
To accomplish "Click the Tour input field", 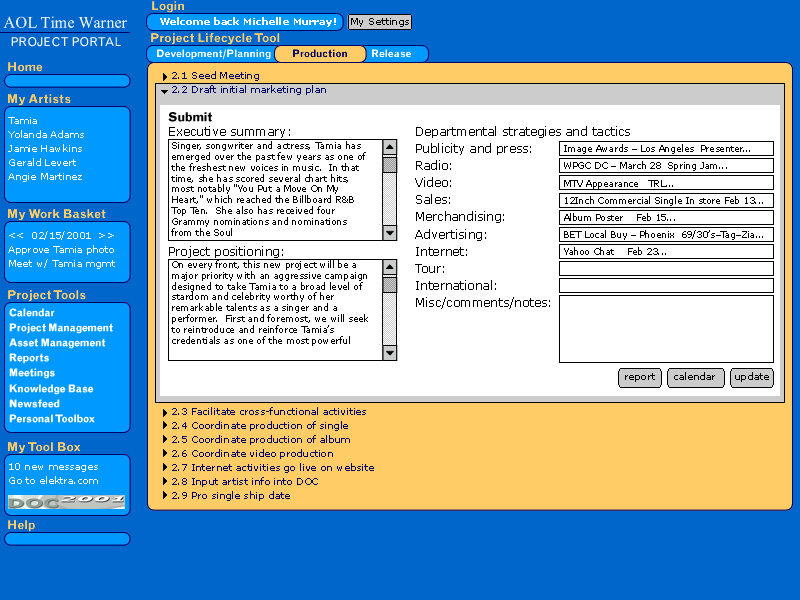I will (x=665, y=268).
